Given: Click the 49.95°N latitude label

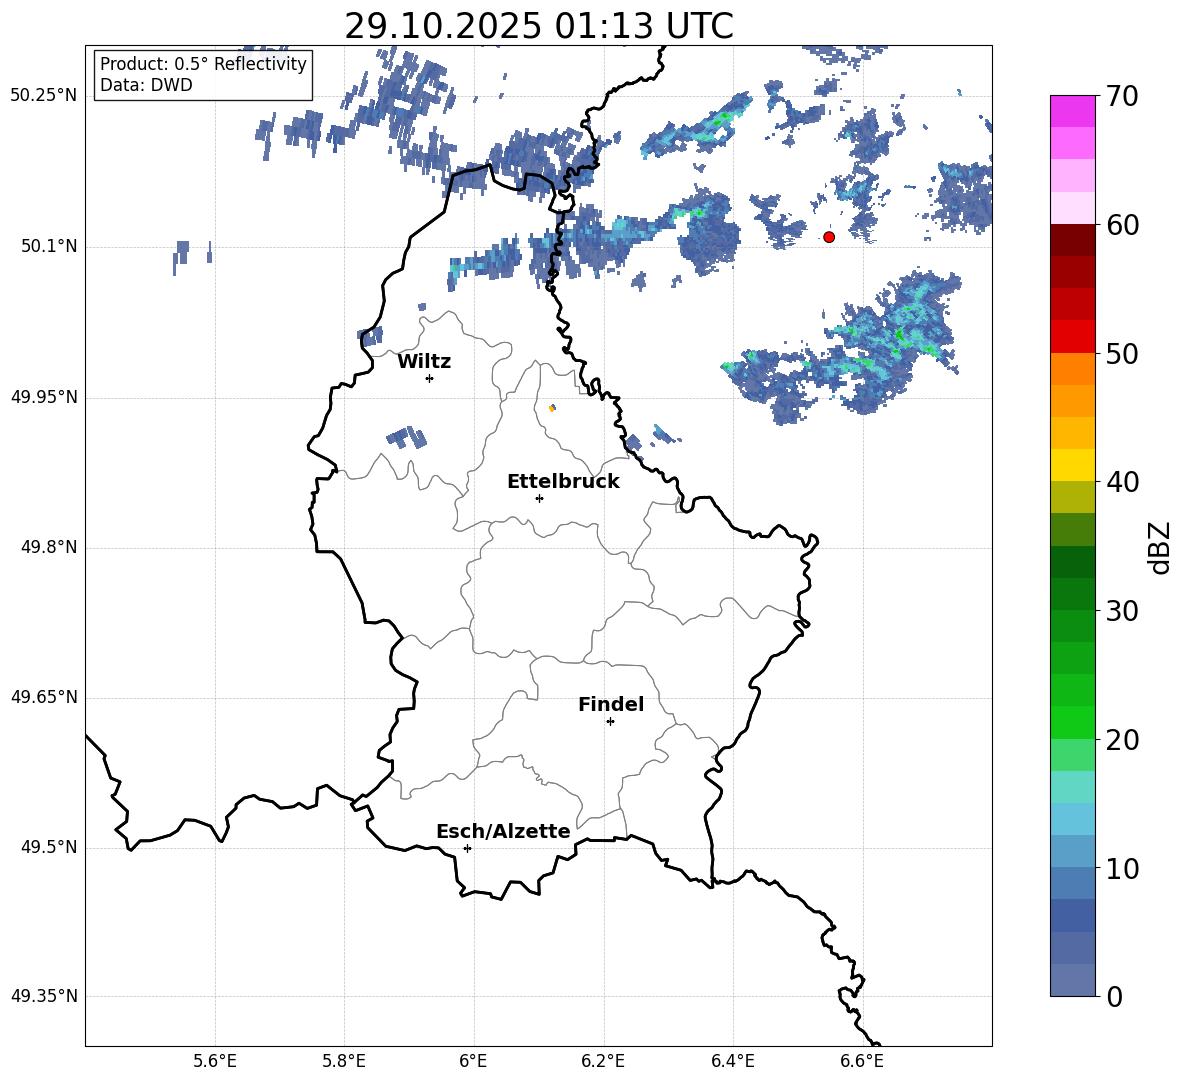Looking at the screenshot, I should tap(44, 396).
